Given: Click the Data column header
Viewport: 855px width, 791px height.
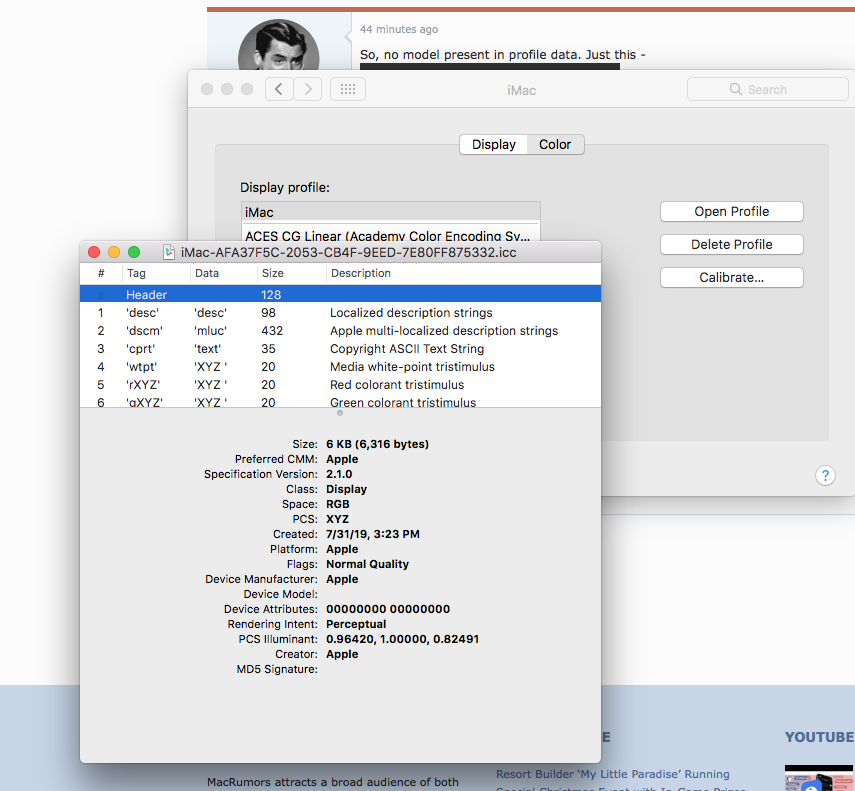Looking at the screenshot, I should coord(224,273).
